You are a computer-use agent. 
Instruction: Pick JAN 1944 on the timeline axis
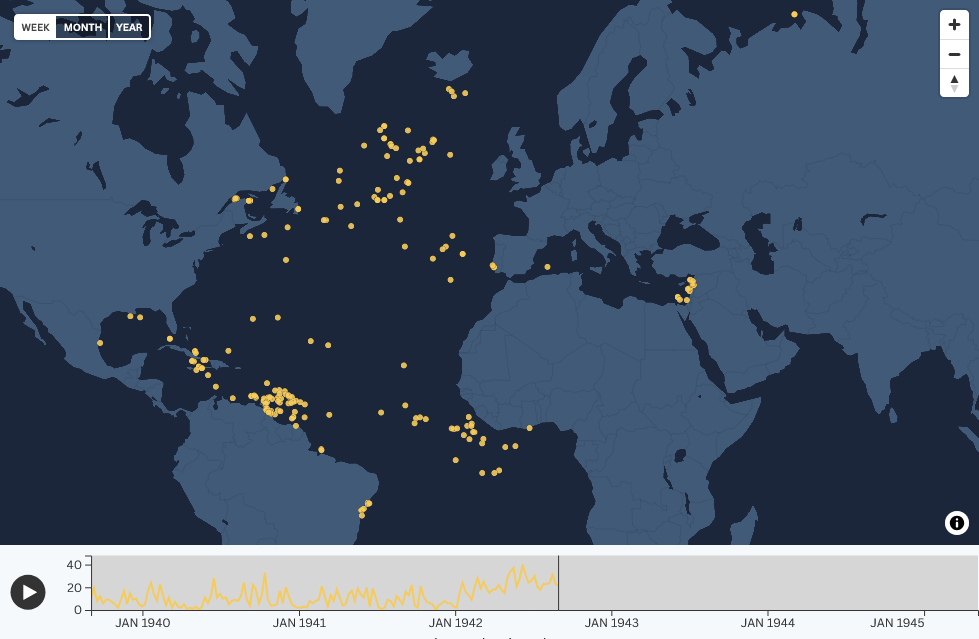pos(768,622)
